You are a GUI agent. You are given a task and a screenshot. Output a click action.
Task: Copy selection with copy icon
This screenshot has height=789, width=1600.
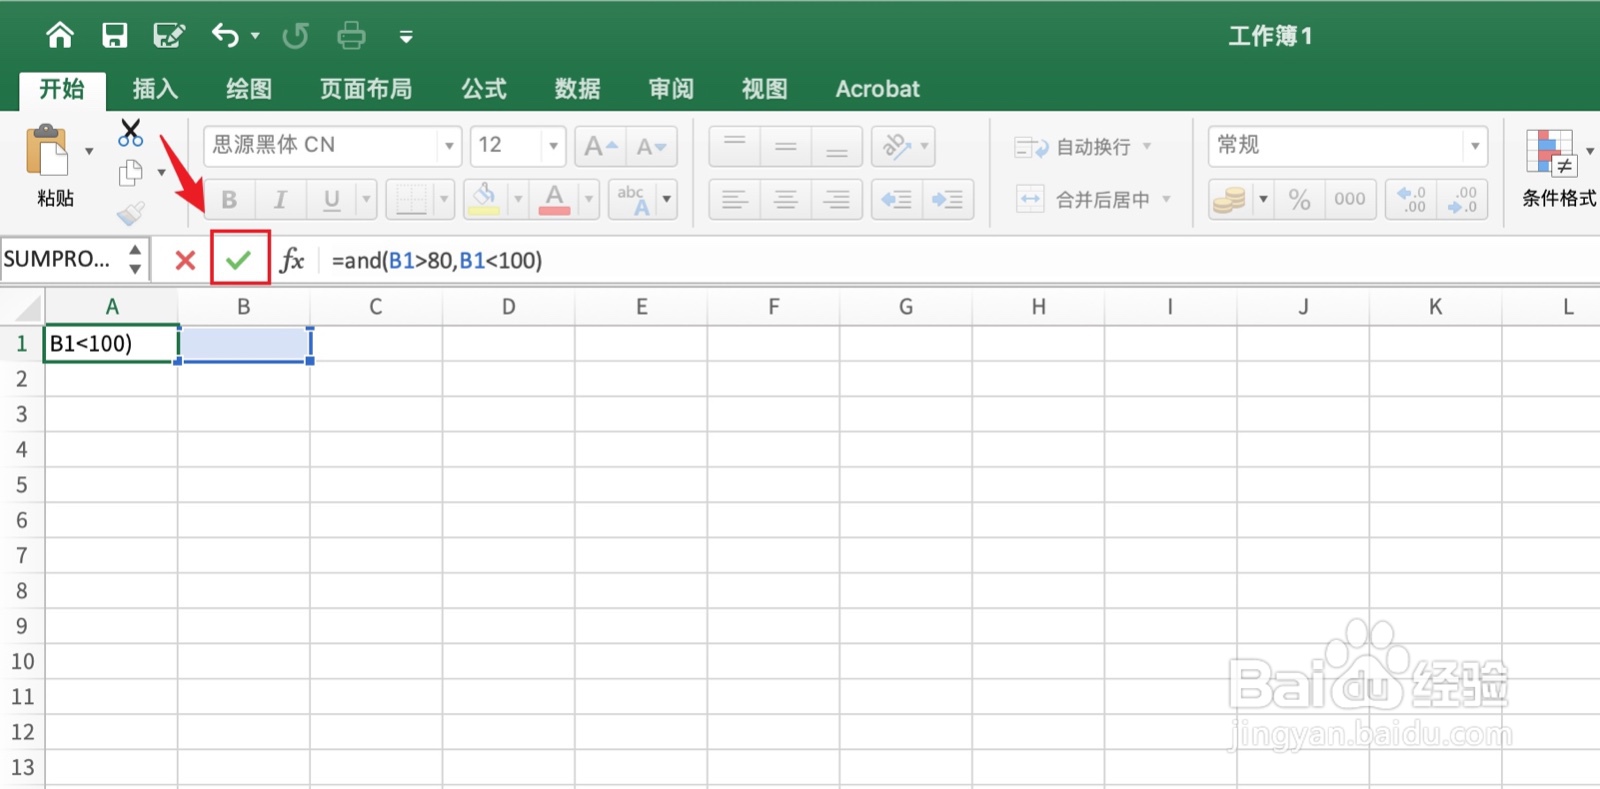130,173
